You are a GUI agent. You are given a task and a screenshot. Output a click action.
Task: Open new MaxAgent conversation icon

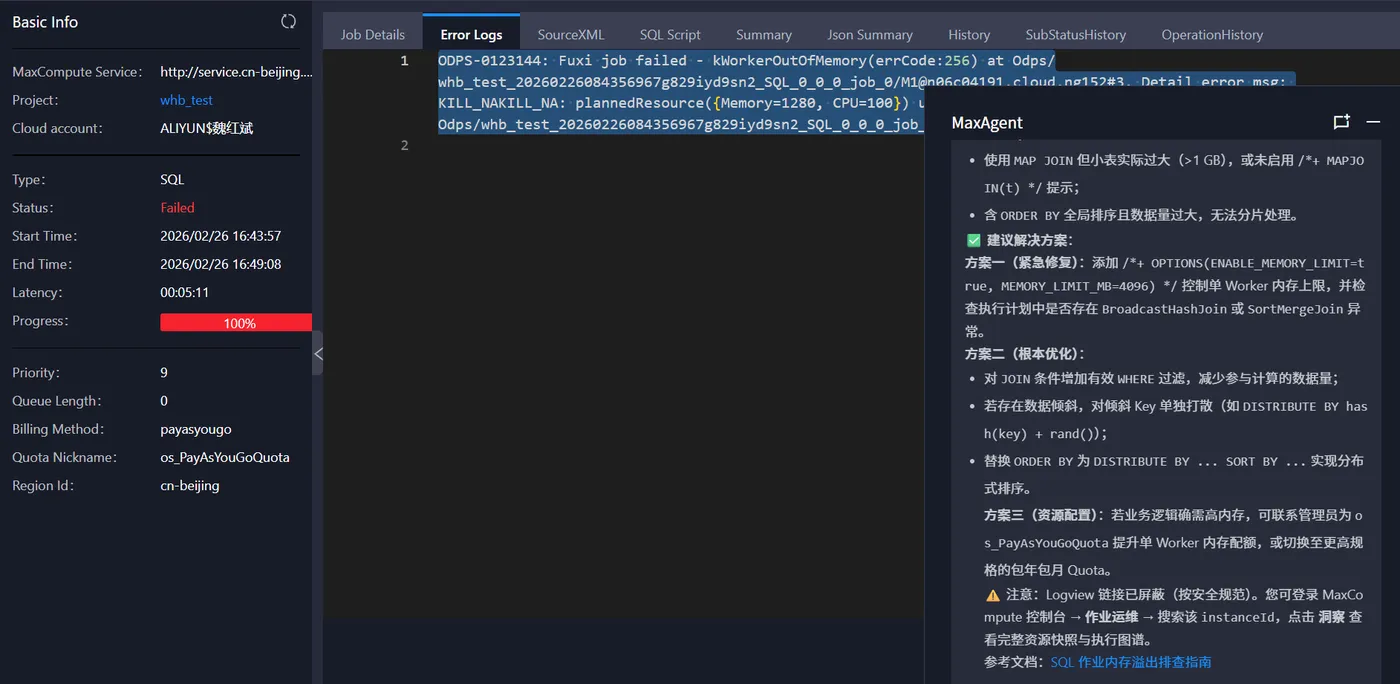click(x=1341, y=122)
